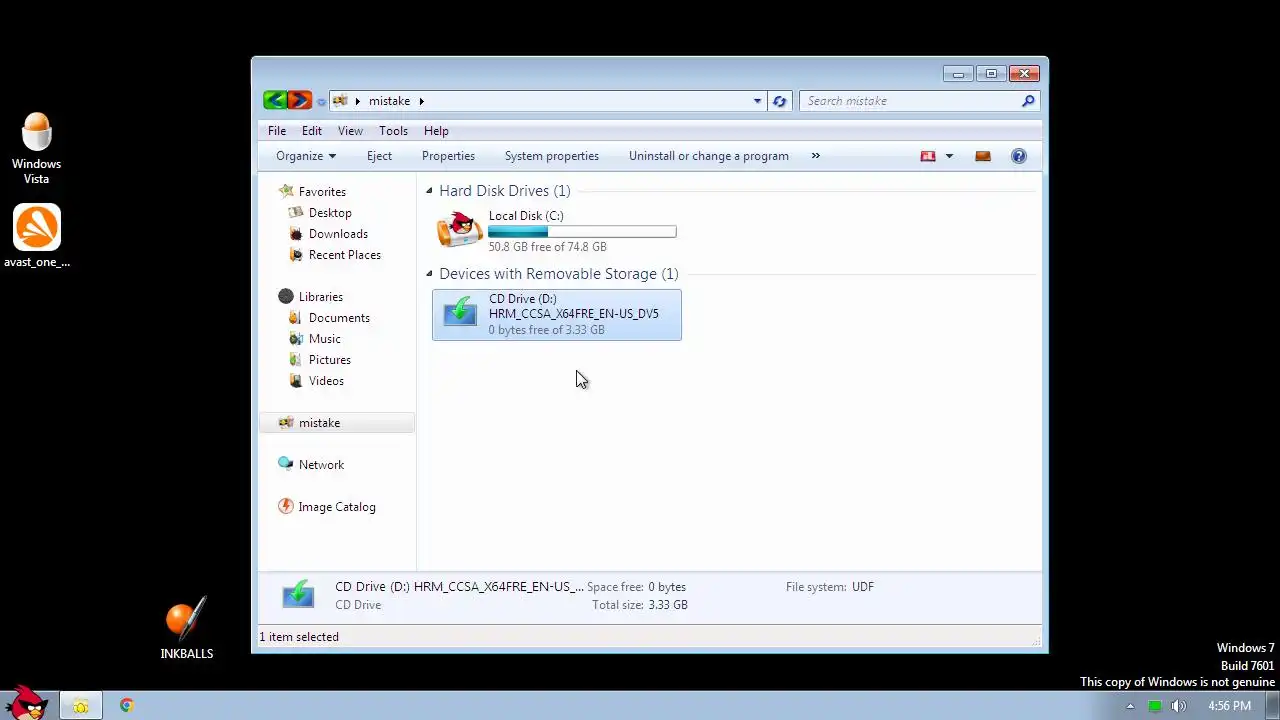1280x720 pixels.
Task: Go back with the green back arrow
Action: [275, 100]
